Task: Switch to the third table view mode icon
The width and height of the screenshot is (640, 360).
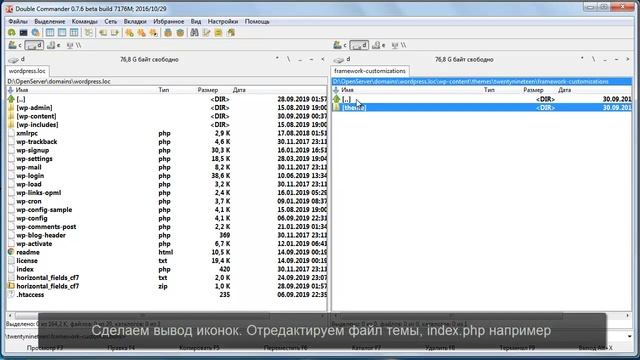Action: [x=74, y=33]
